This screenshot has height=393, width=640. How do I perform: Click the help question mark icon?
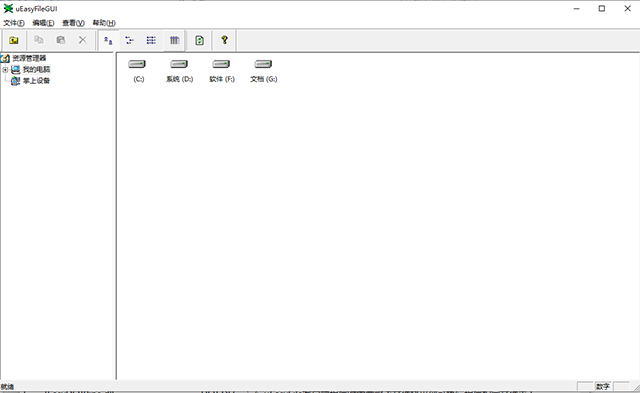224,40
